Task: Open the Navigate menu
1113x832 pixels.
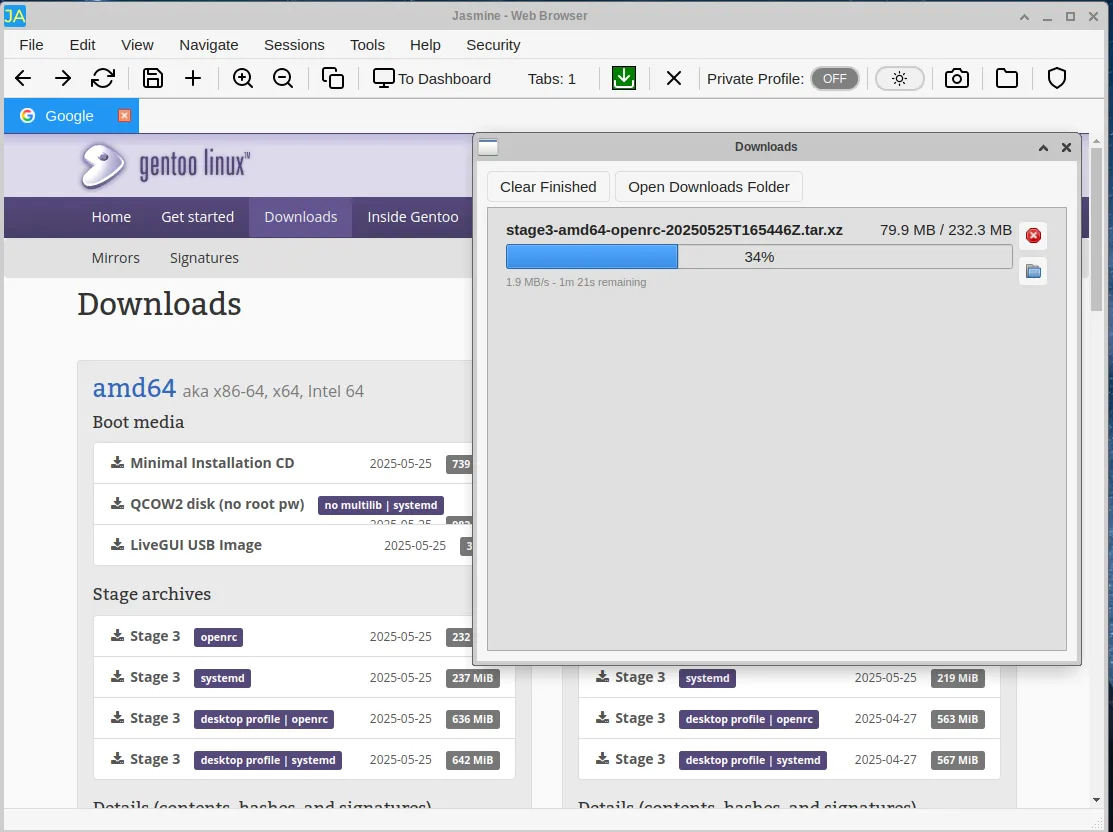Action: point(209,45)
